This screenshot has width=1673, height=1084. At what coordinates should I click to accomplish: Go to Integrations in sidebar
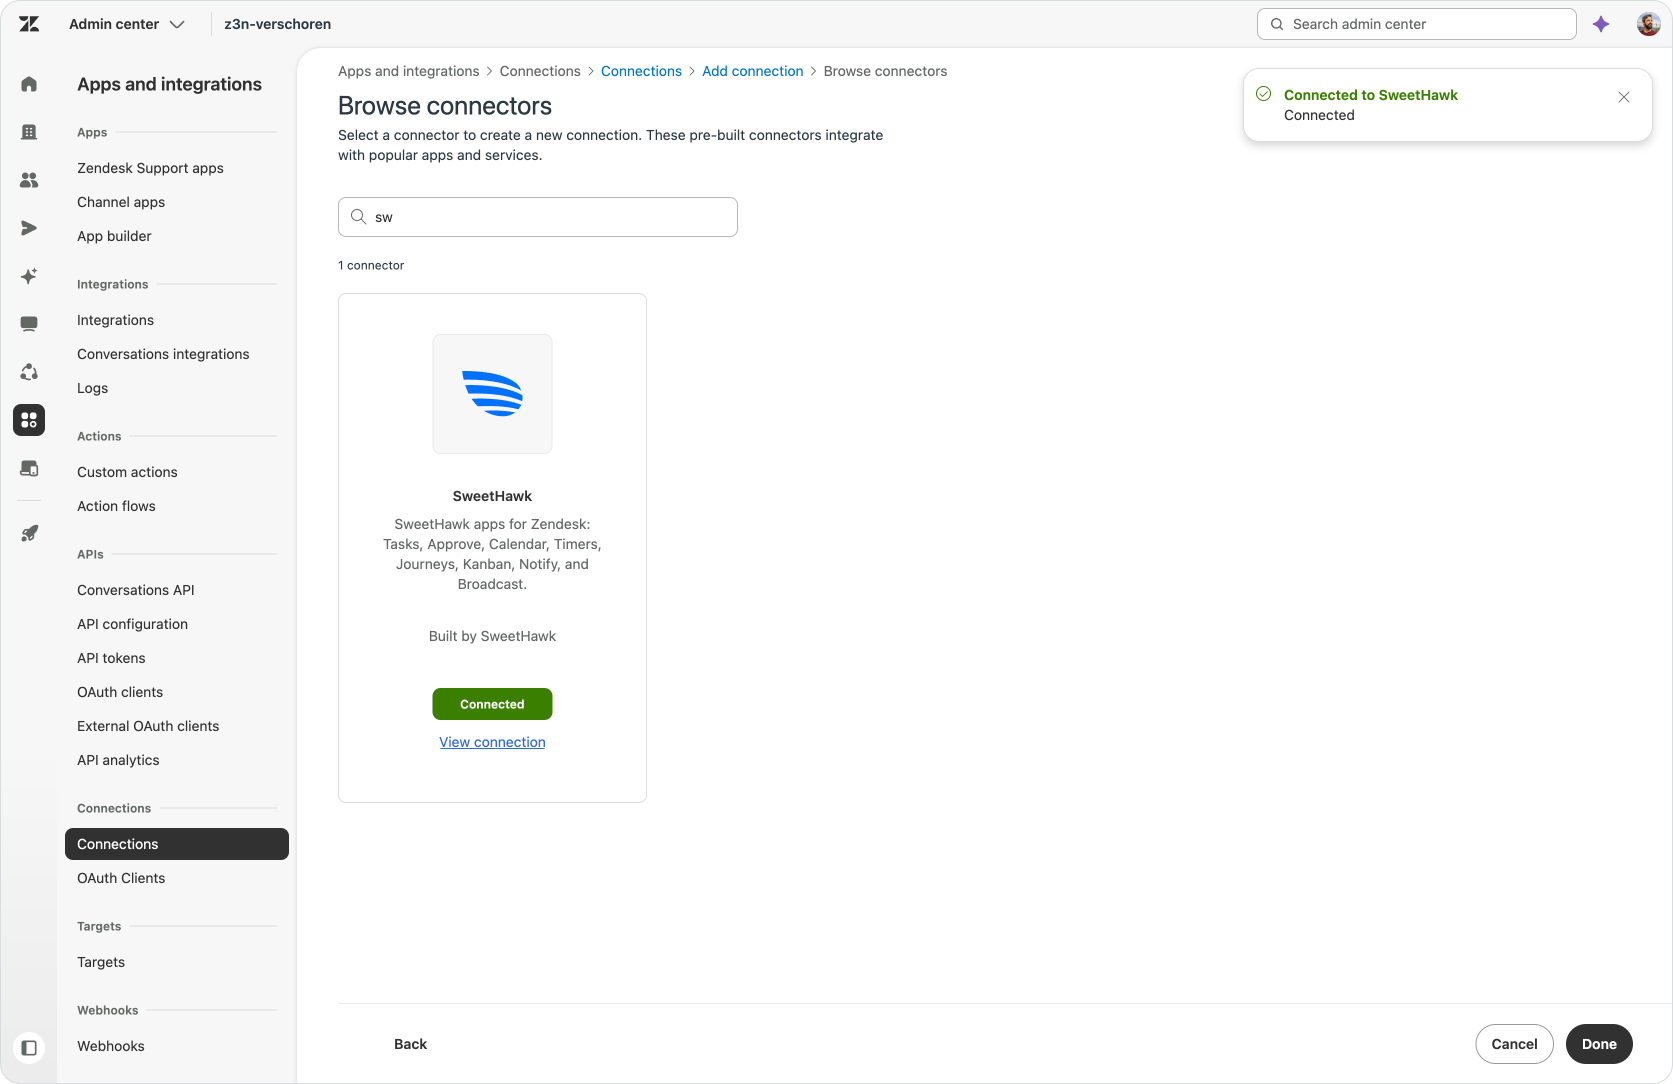click(115, 320)
